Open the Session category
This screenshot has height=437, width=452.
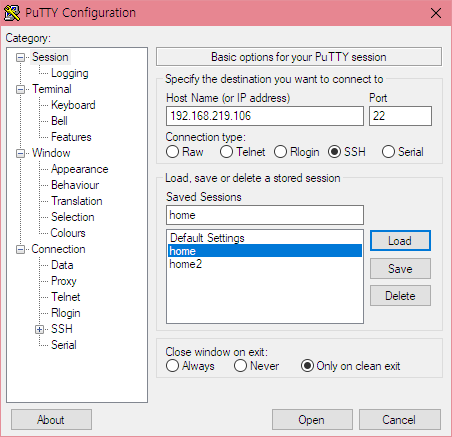tap(50, 57)
